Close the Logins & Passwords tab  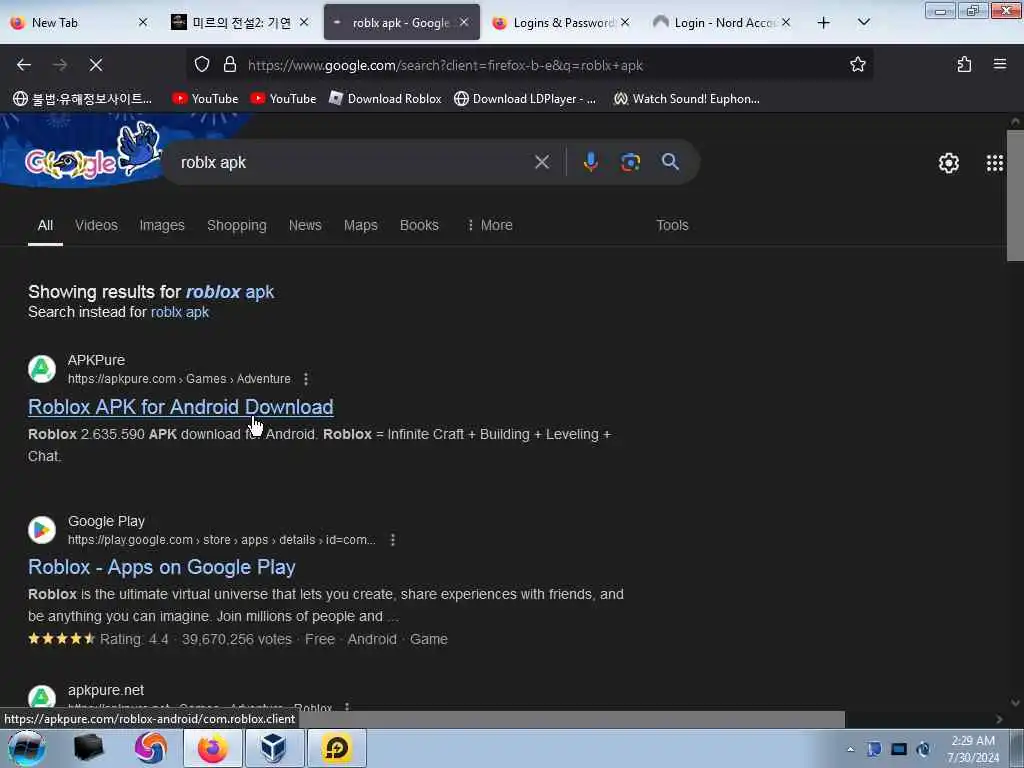tap(625, 23)
